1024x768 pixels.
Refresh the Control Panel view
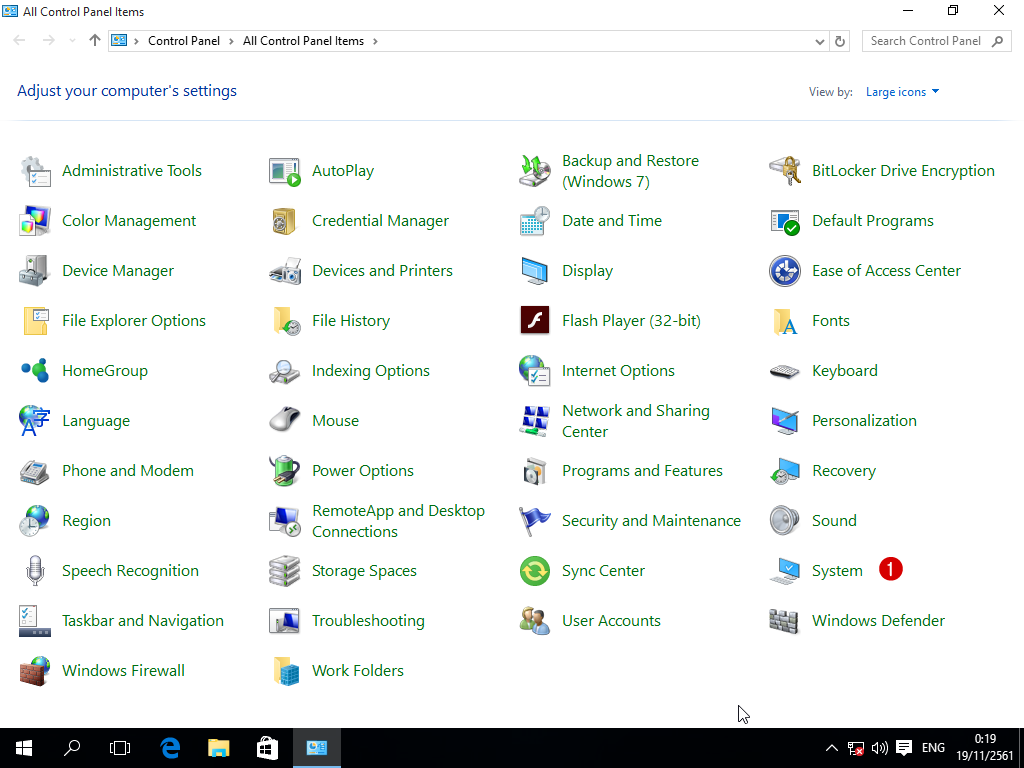tap(840, 41)
